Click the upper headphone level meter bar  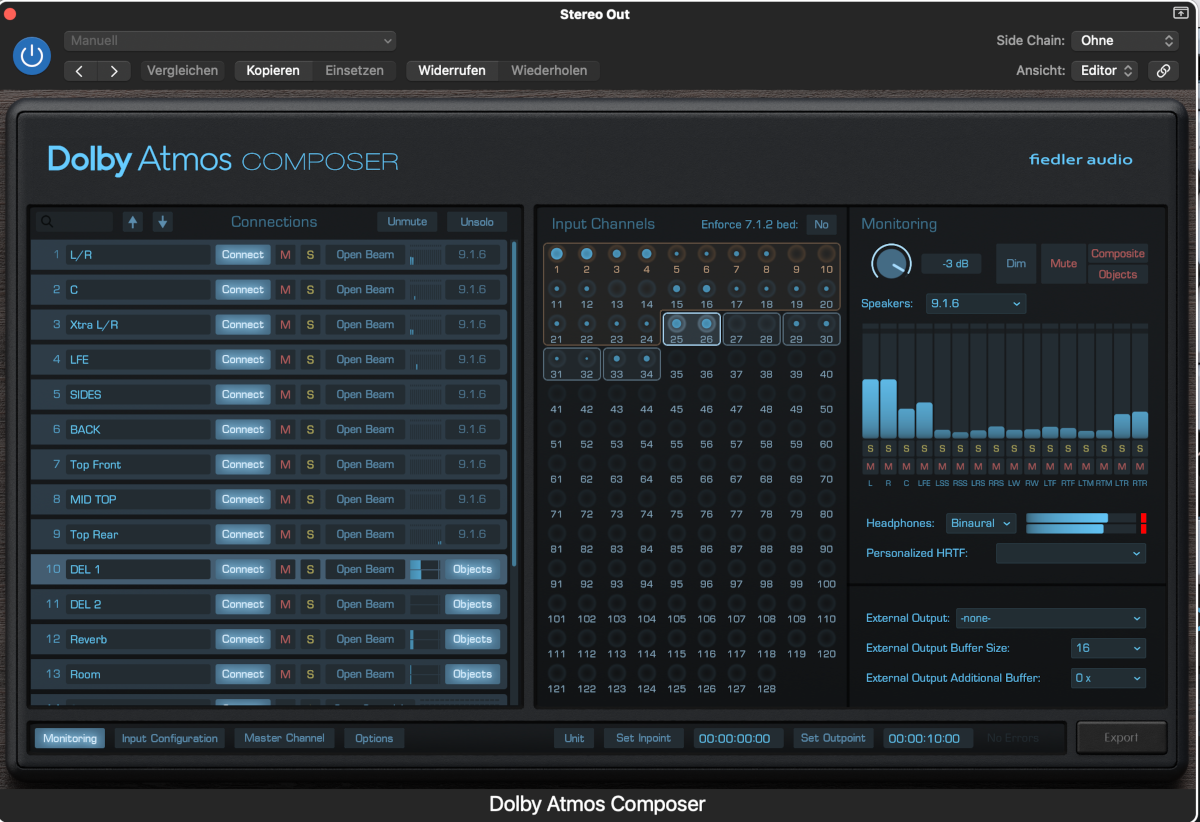tap(1082, 518)
